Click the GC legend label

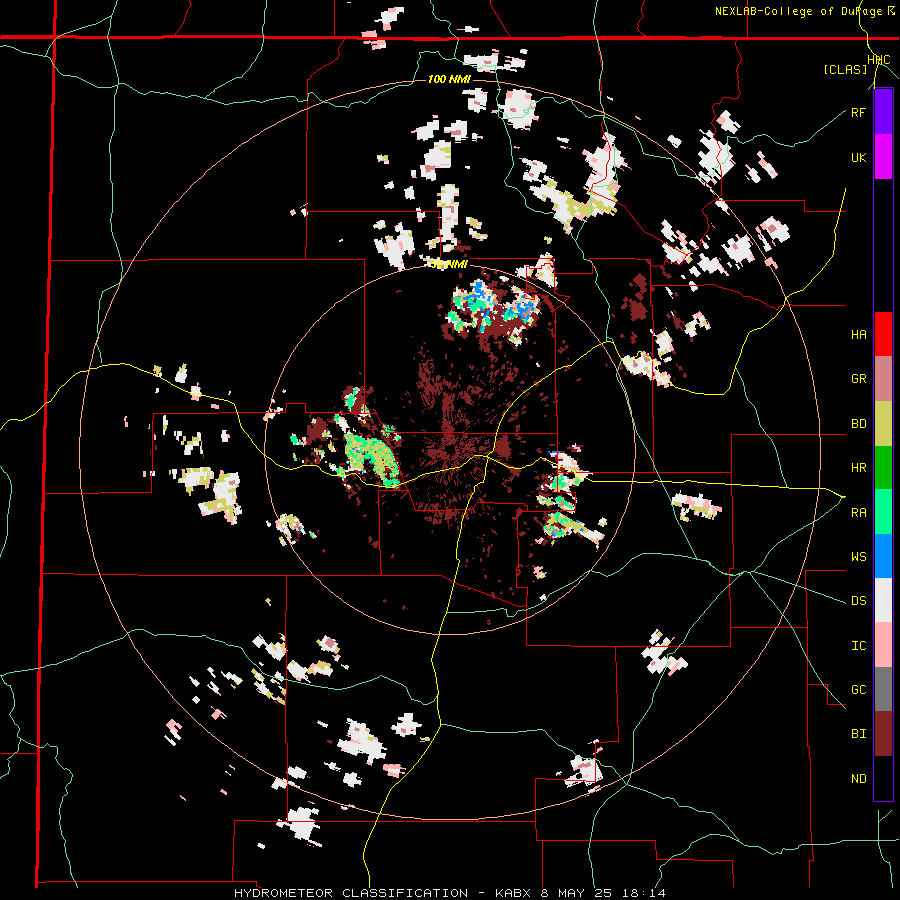tap(858, 690)
